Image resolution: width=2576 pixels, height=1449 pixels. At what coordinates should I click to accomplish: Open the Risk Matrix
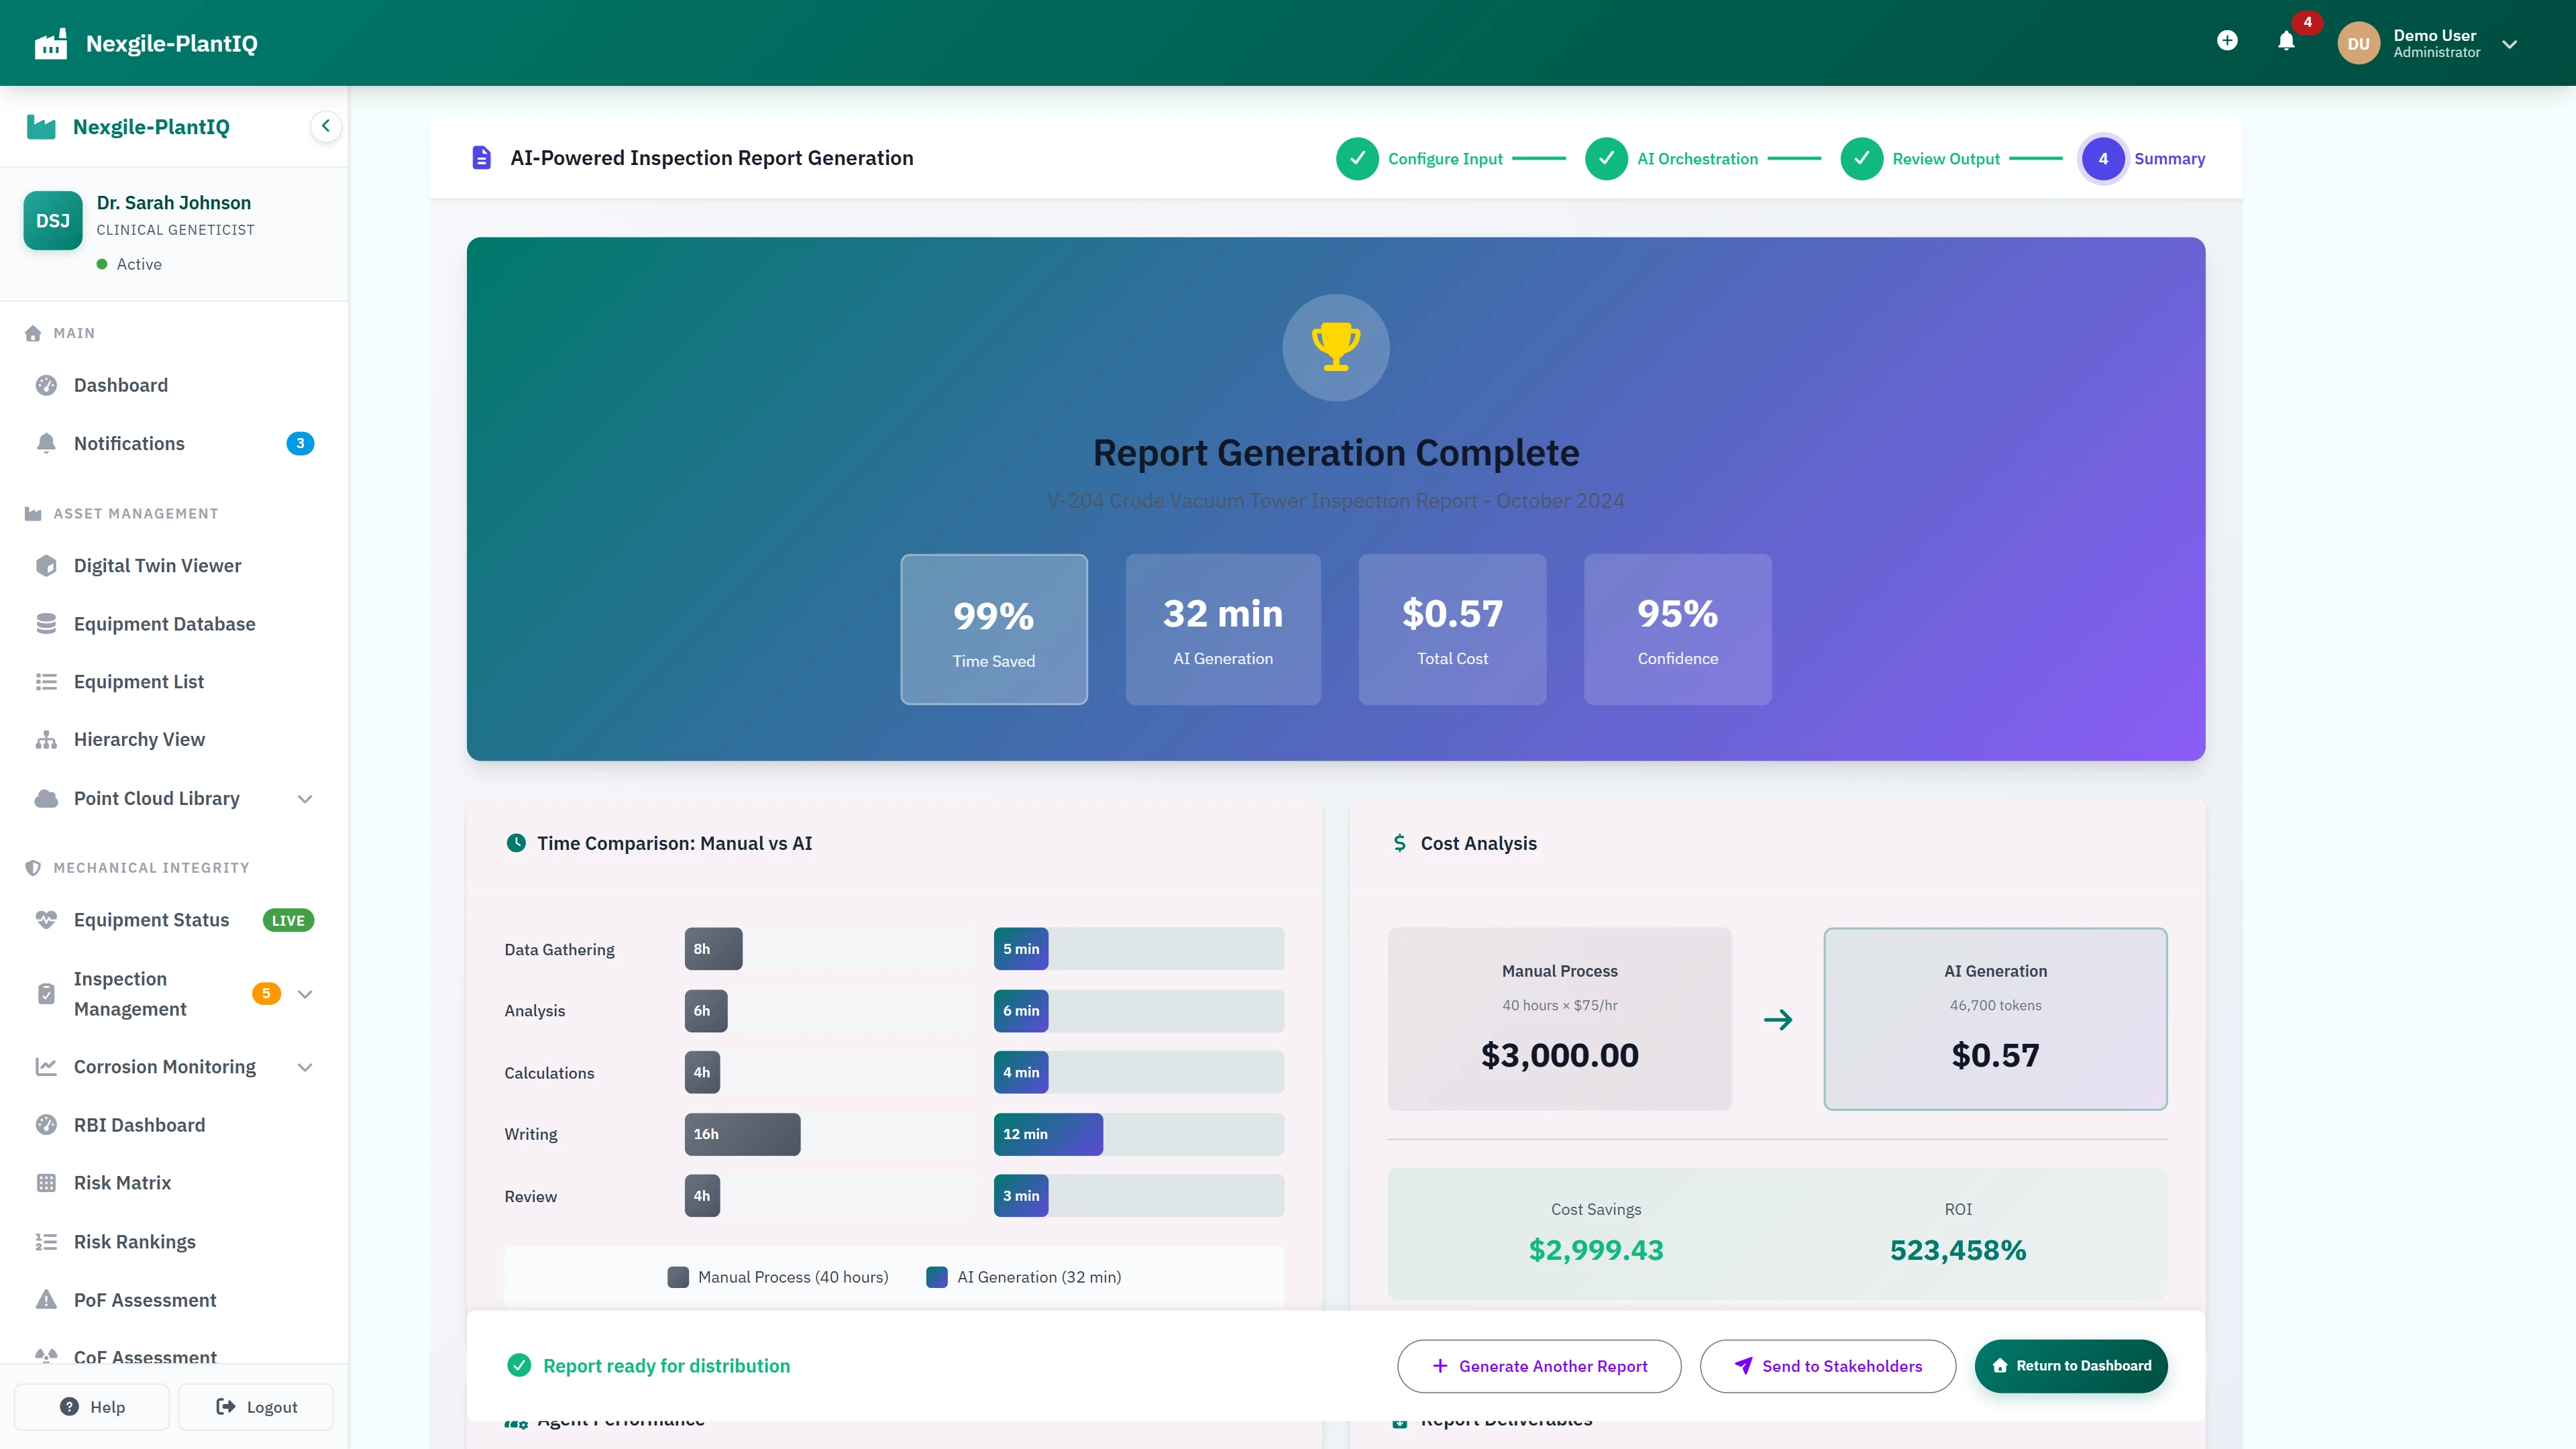point(122,1182)
